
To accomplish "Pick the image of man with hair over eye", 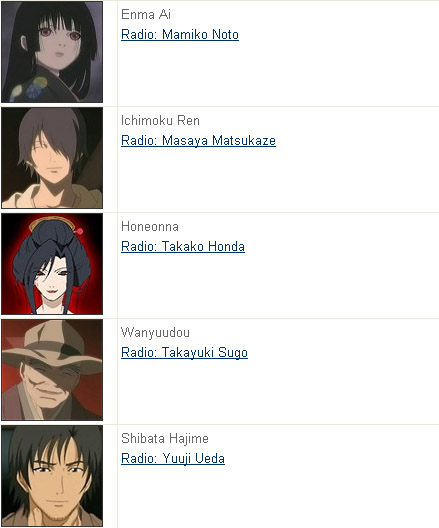I will coord(52,158).
